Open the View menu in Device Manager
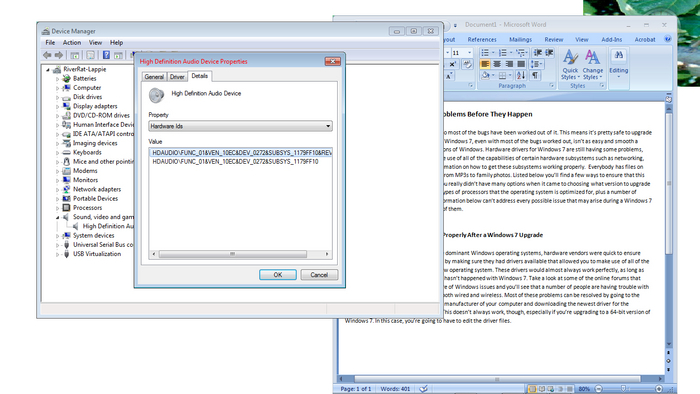This screenshot has width=700, height=394. 96,42
